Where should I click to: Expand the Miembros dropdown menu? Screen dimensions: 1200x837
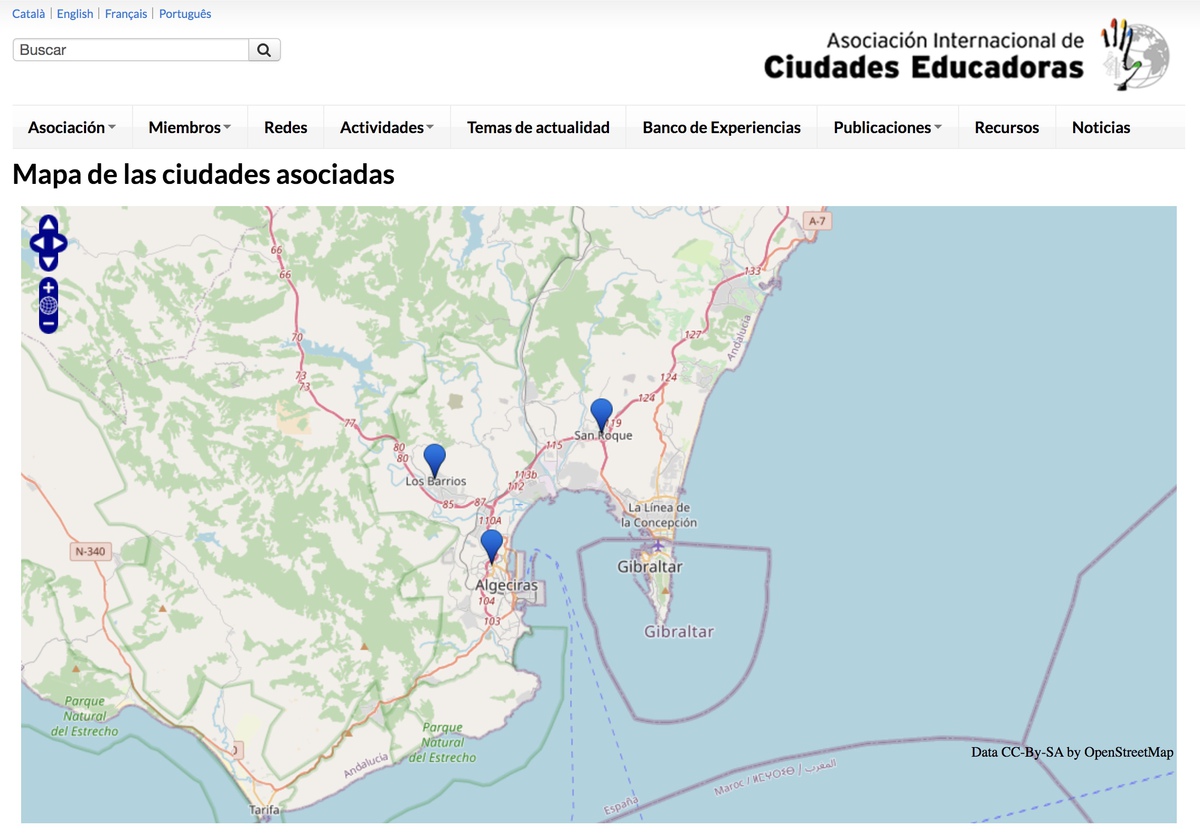189,127
